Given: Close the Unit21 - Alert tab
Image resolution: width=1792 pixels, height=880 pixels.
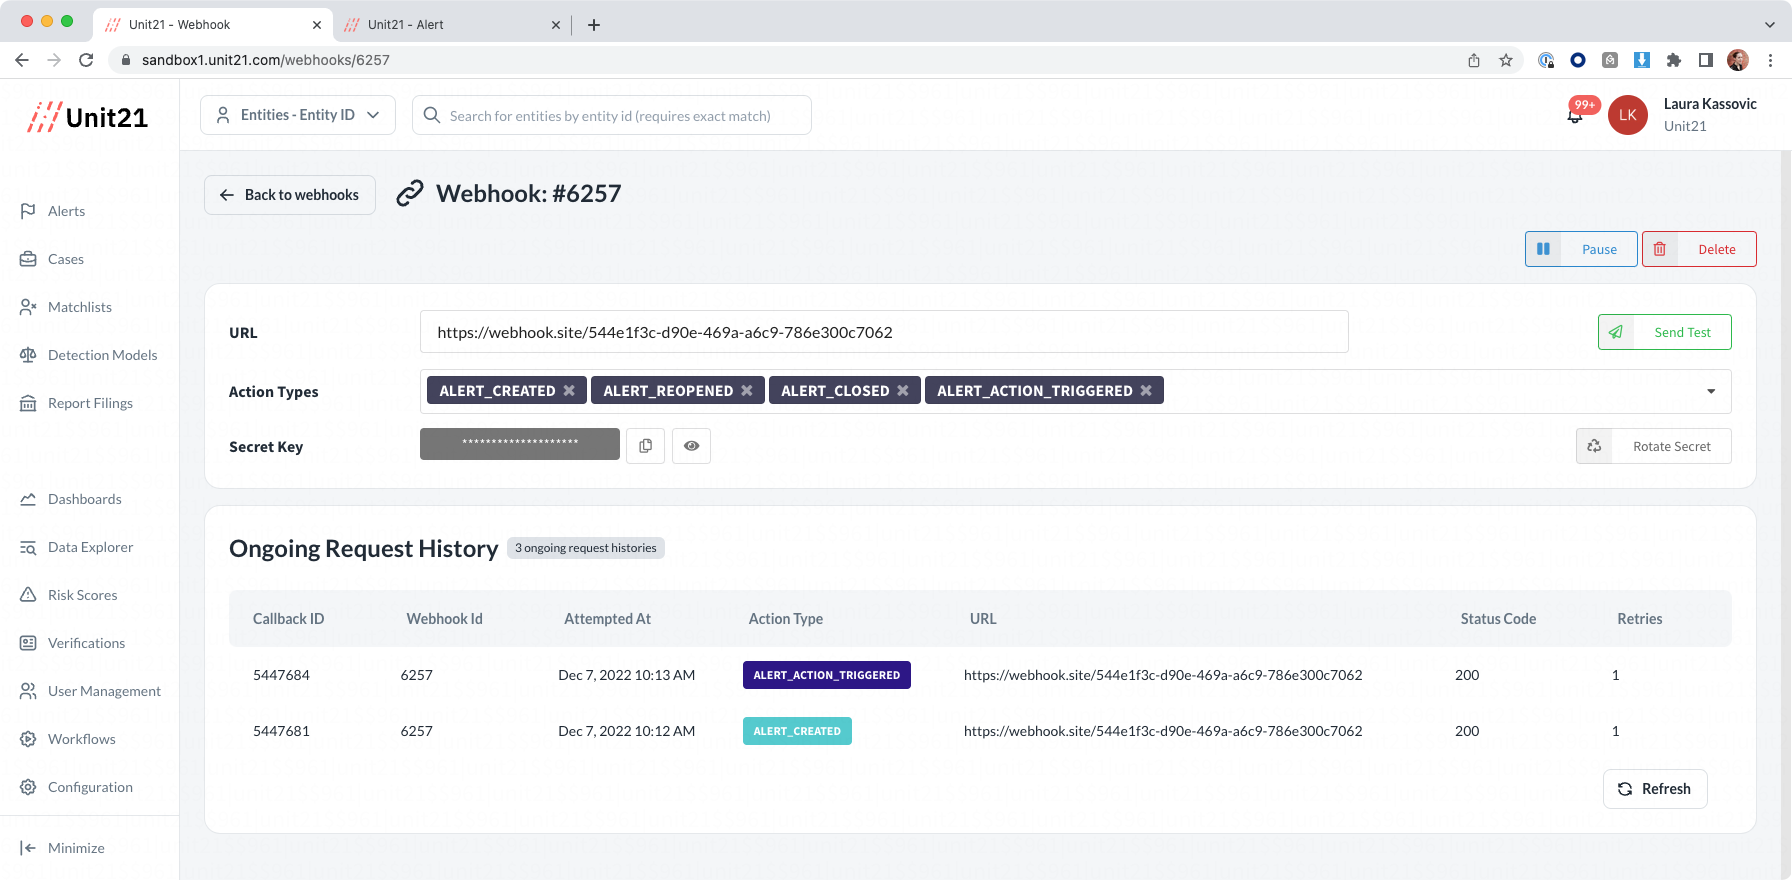Looking at the screenshot, I should coord(556,25).
